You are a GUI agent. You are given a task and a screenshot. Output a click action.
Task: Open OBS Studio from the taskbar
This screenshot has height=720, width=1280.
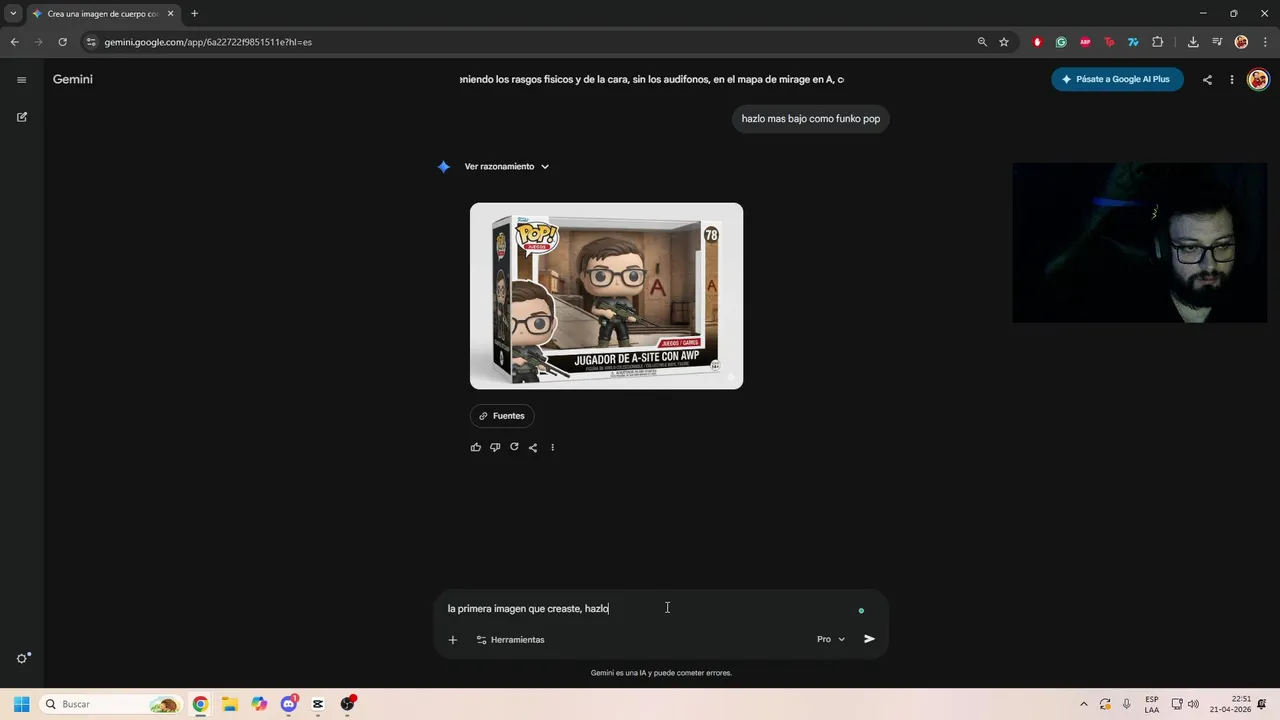[348, 704]
